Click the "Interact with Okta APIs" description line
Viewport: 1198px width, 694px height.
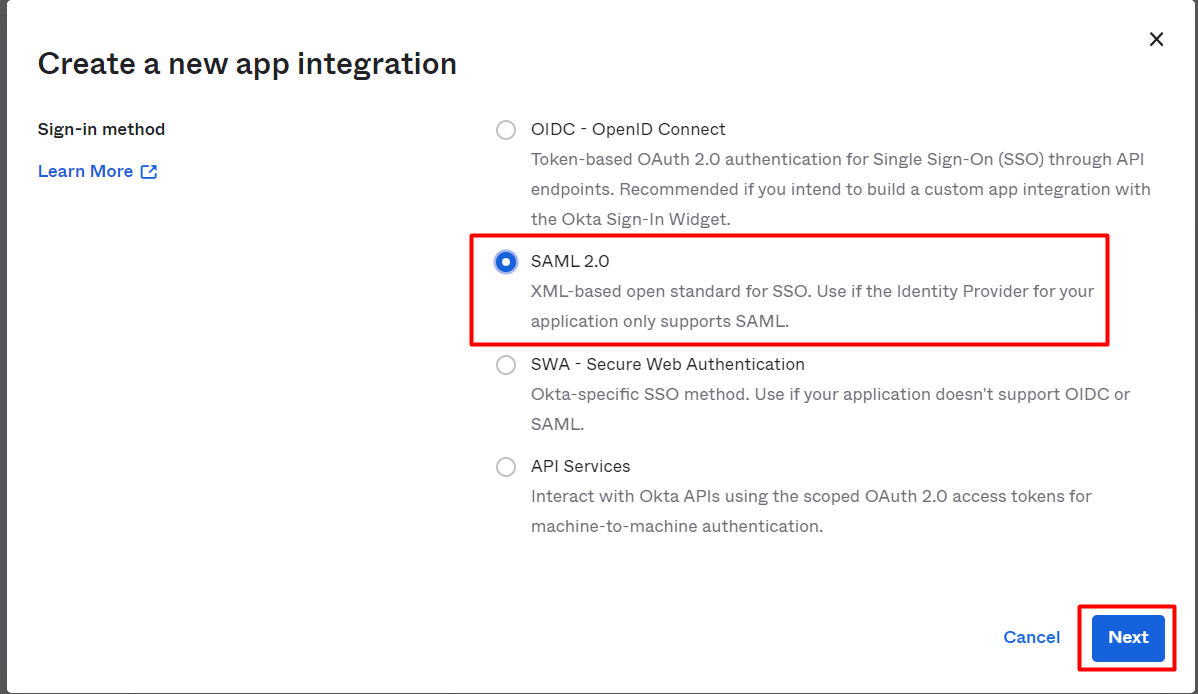tap(811, 497)
